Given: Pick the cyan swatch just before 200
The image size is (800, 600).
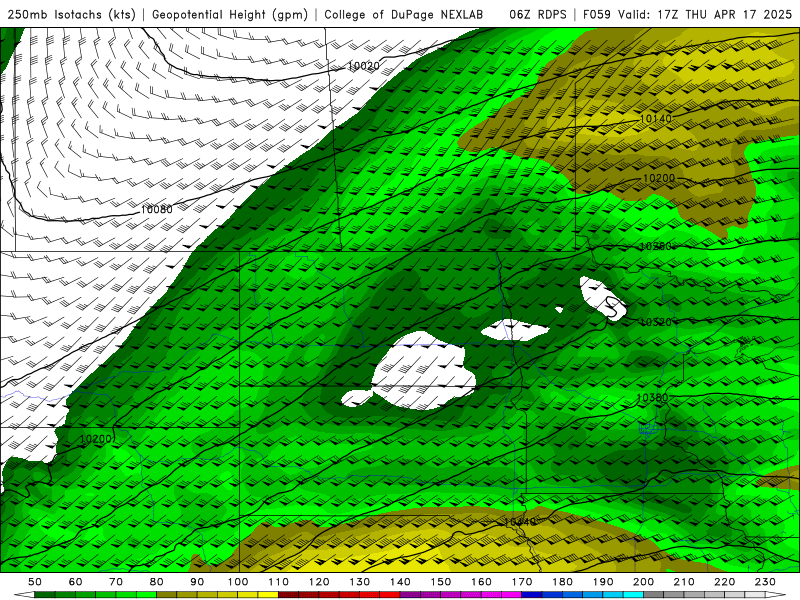Looking at the screenshot, I should pos(634,595).
